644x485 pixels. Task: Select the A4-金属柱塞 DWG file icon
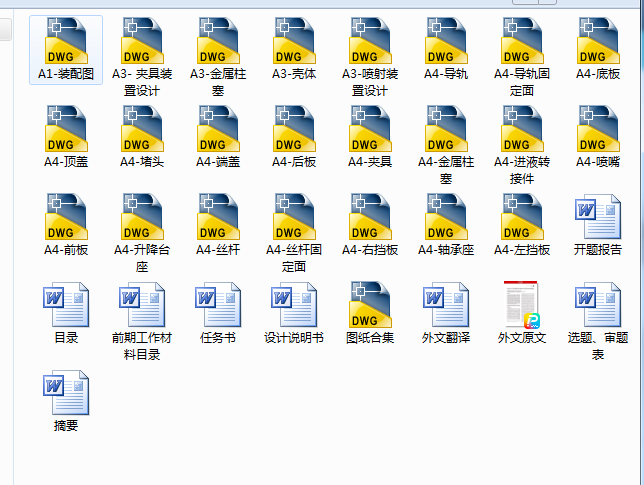point(446,129)
